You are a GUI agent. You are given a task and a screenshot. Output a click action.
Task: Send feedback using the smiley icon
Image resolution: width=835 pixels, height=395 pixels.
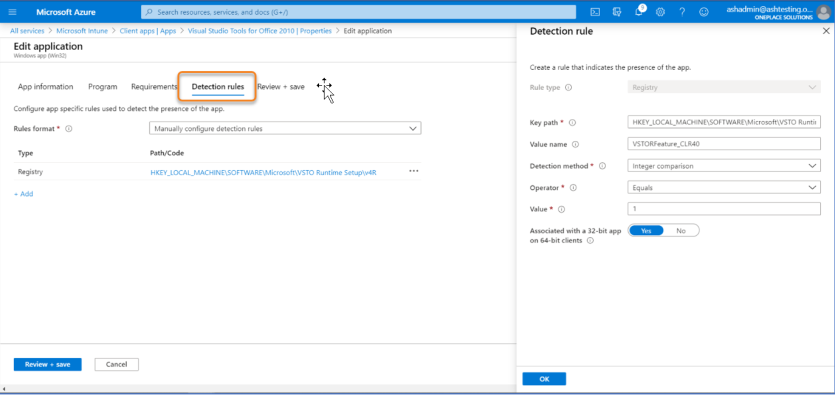click(703, 12)
